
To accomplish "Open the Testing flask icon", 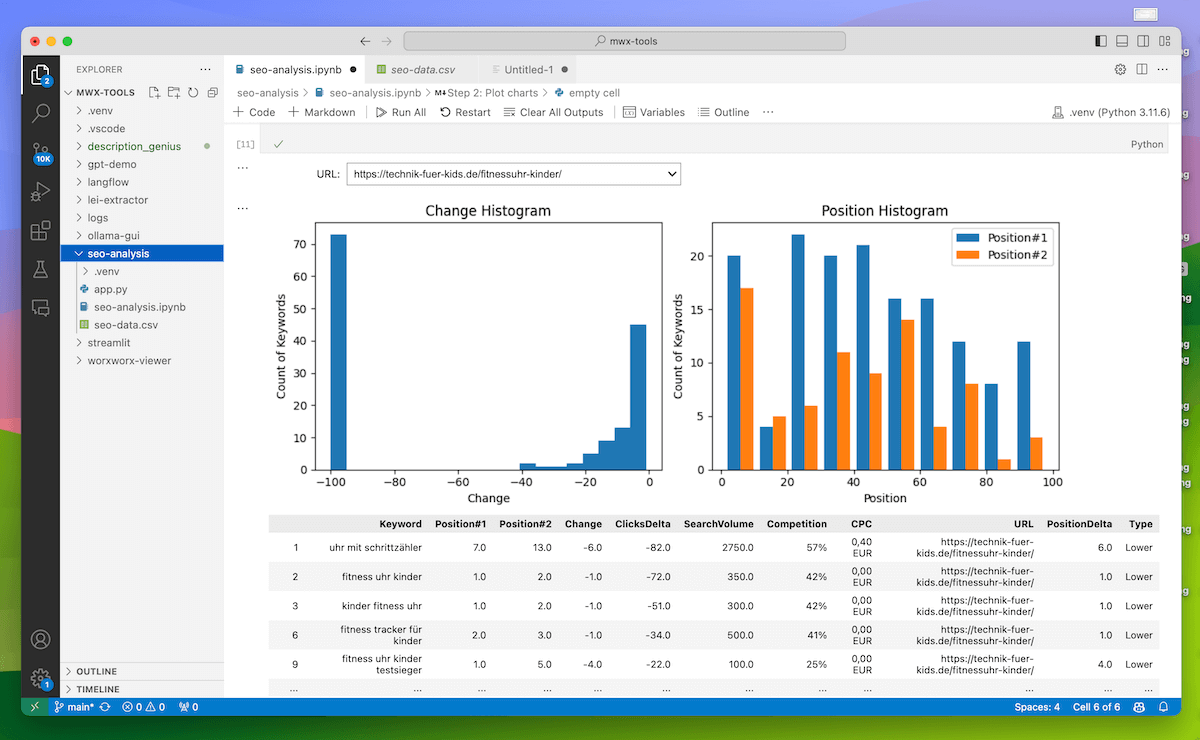I will pos(41,269).
